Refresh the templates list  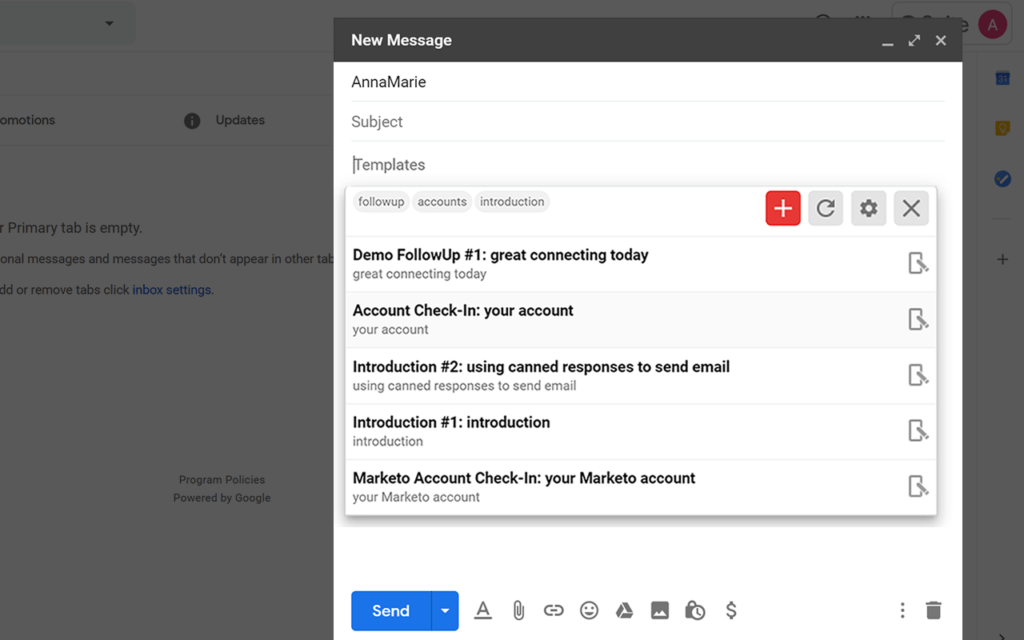tap(825, 208)
